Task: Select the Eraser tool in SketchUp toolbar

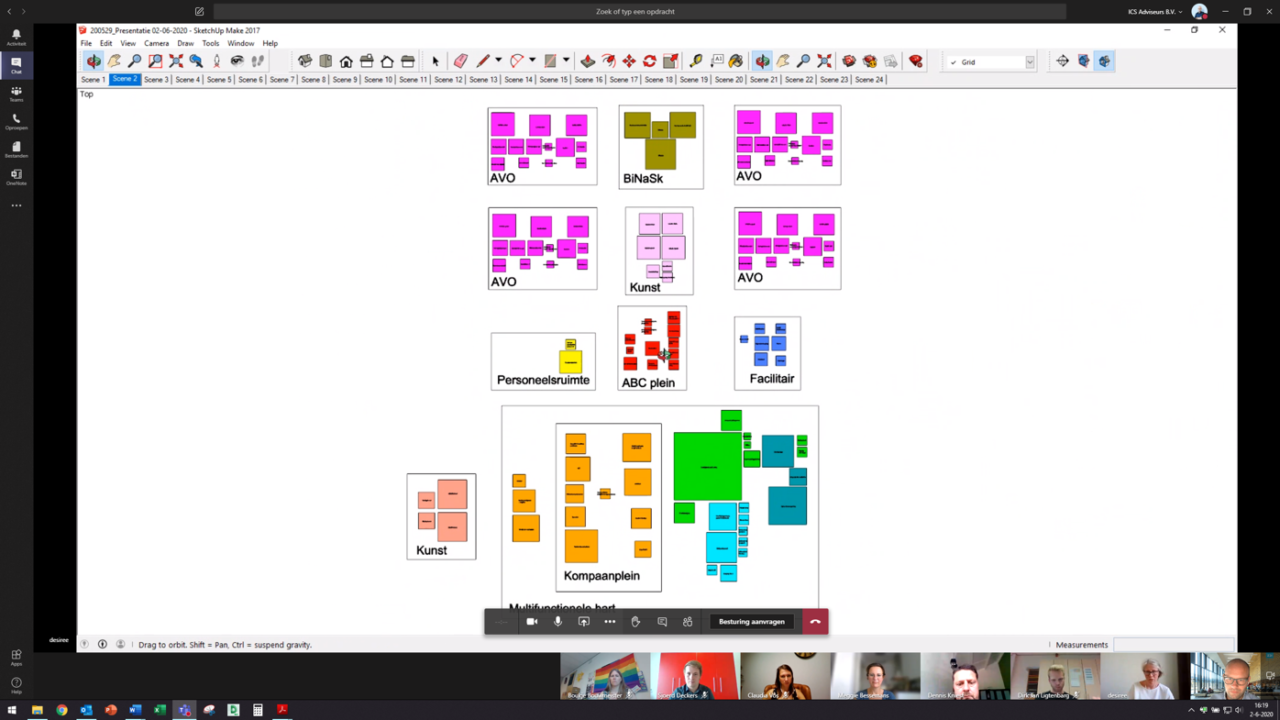Action: (x=460, y=61)
